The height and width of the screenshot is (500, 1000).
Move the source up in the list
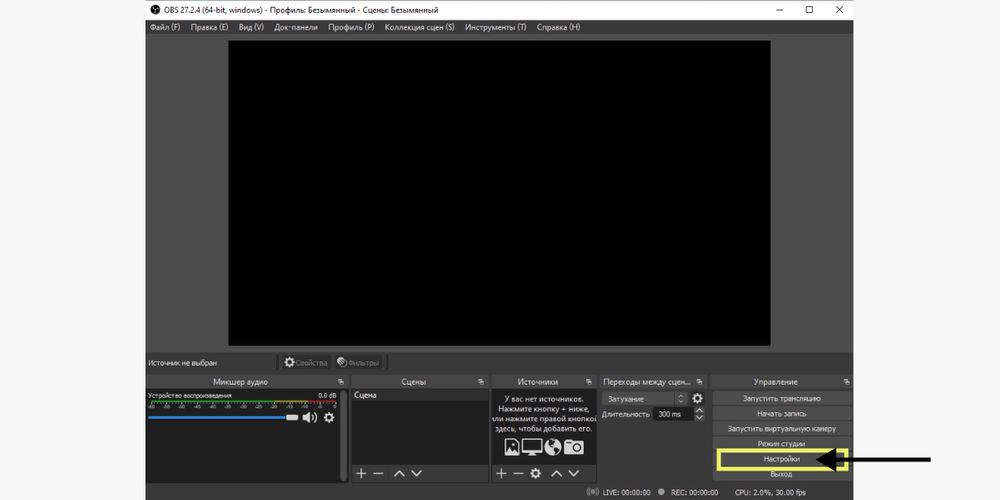(557, 473)
